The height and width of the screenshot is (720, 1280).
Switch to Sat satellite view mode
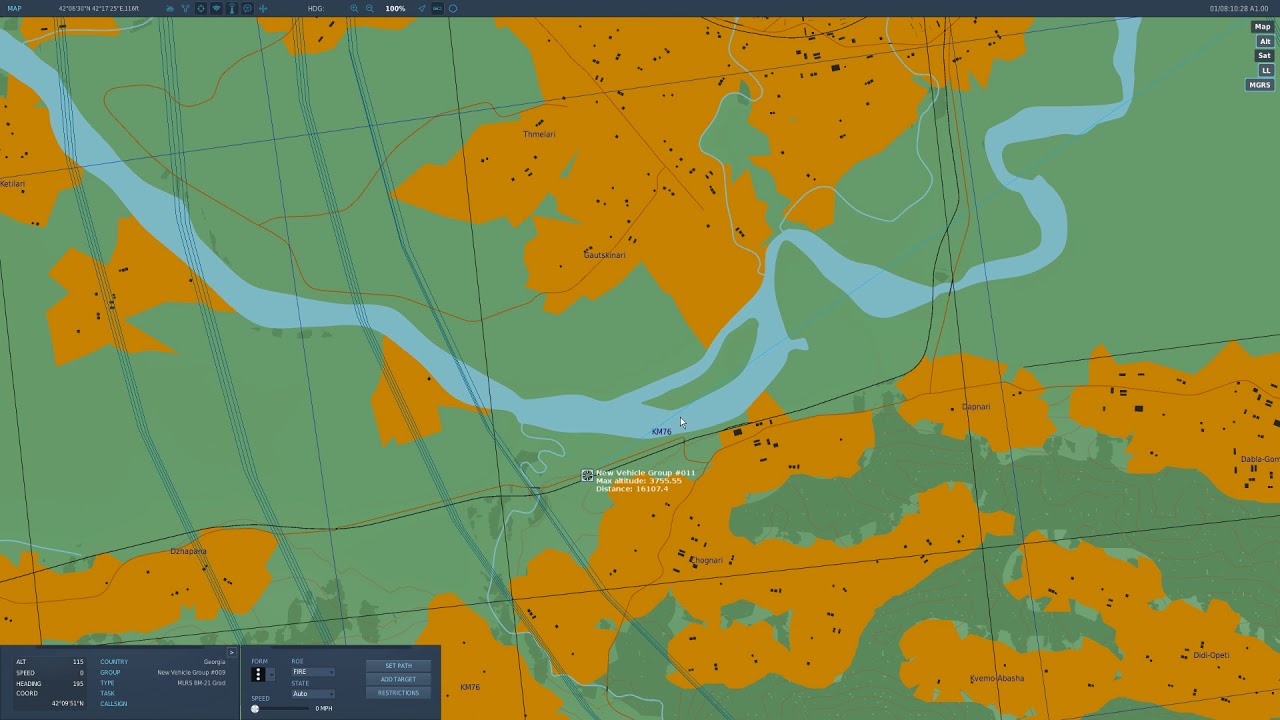tap(1264, 56)
